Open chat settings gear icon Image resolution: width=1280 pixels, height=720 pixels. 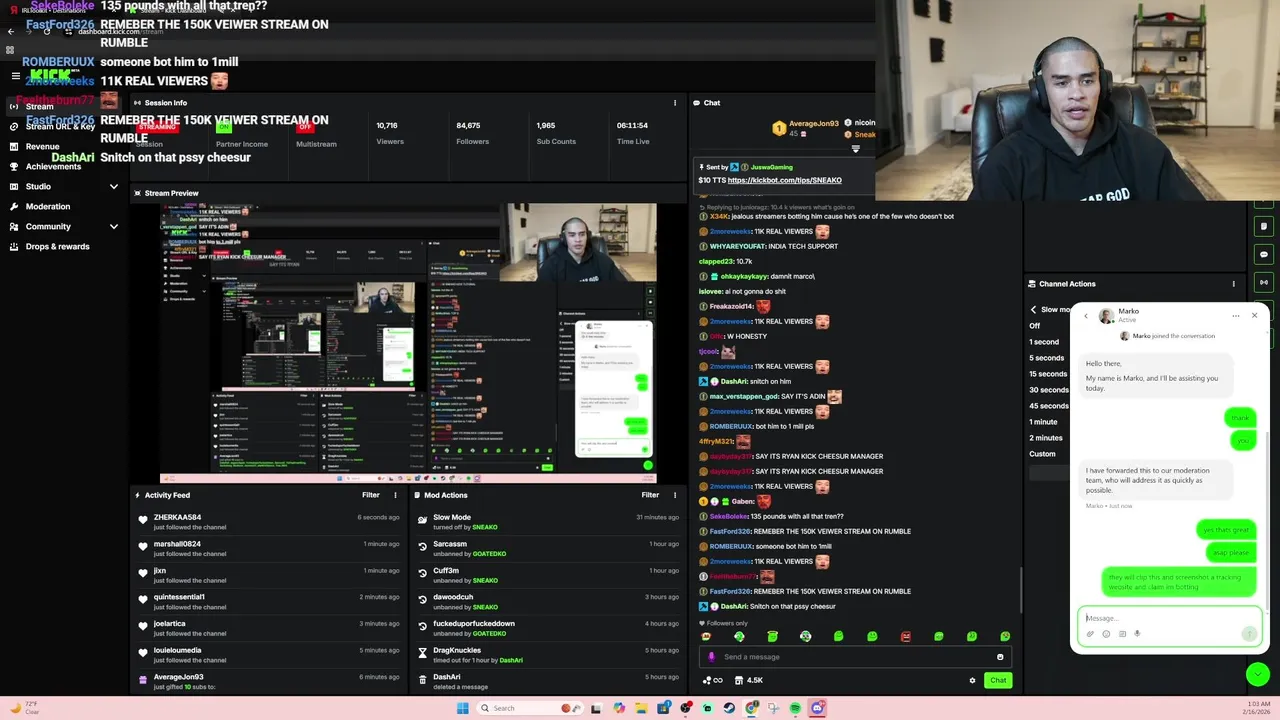972,680
